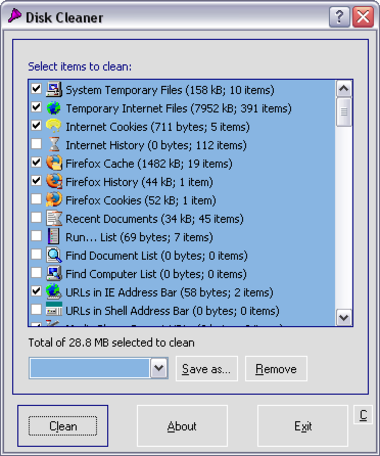Uncheck URLs in IE Address Bar checkbox
This screenshot has height=456, width=380.
click(x=36, y=291)
